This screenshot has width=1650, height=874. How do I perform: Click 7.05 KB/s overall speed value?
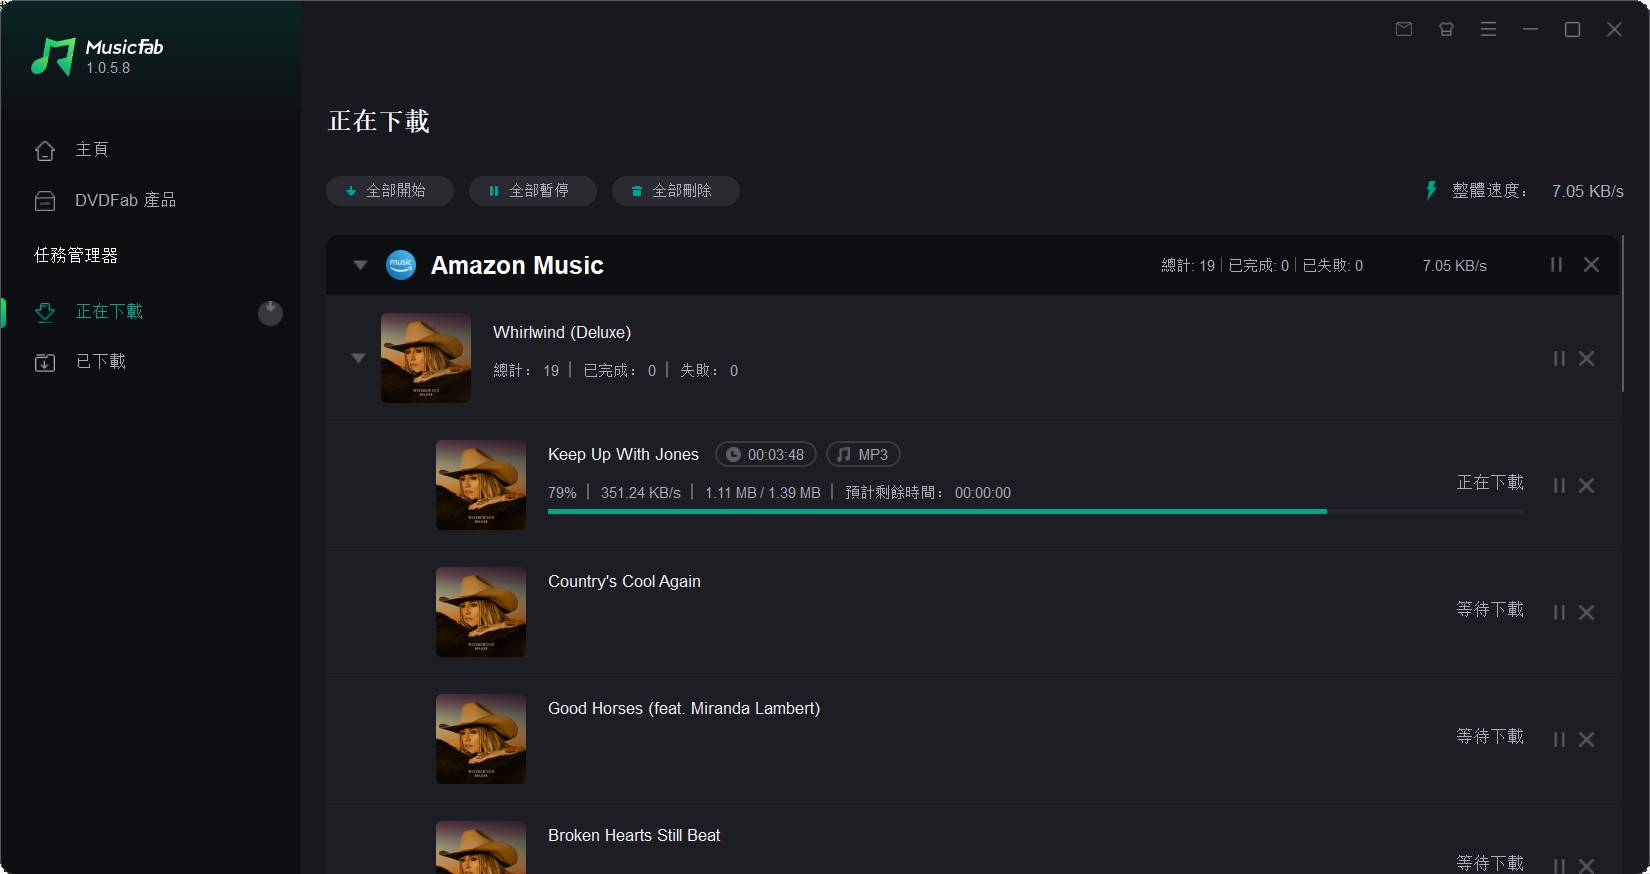[1588, 191]
